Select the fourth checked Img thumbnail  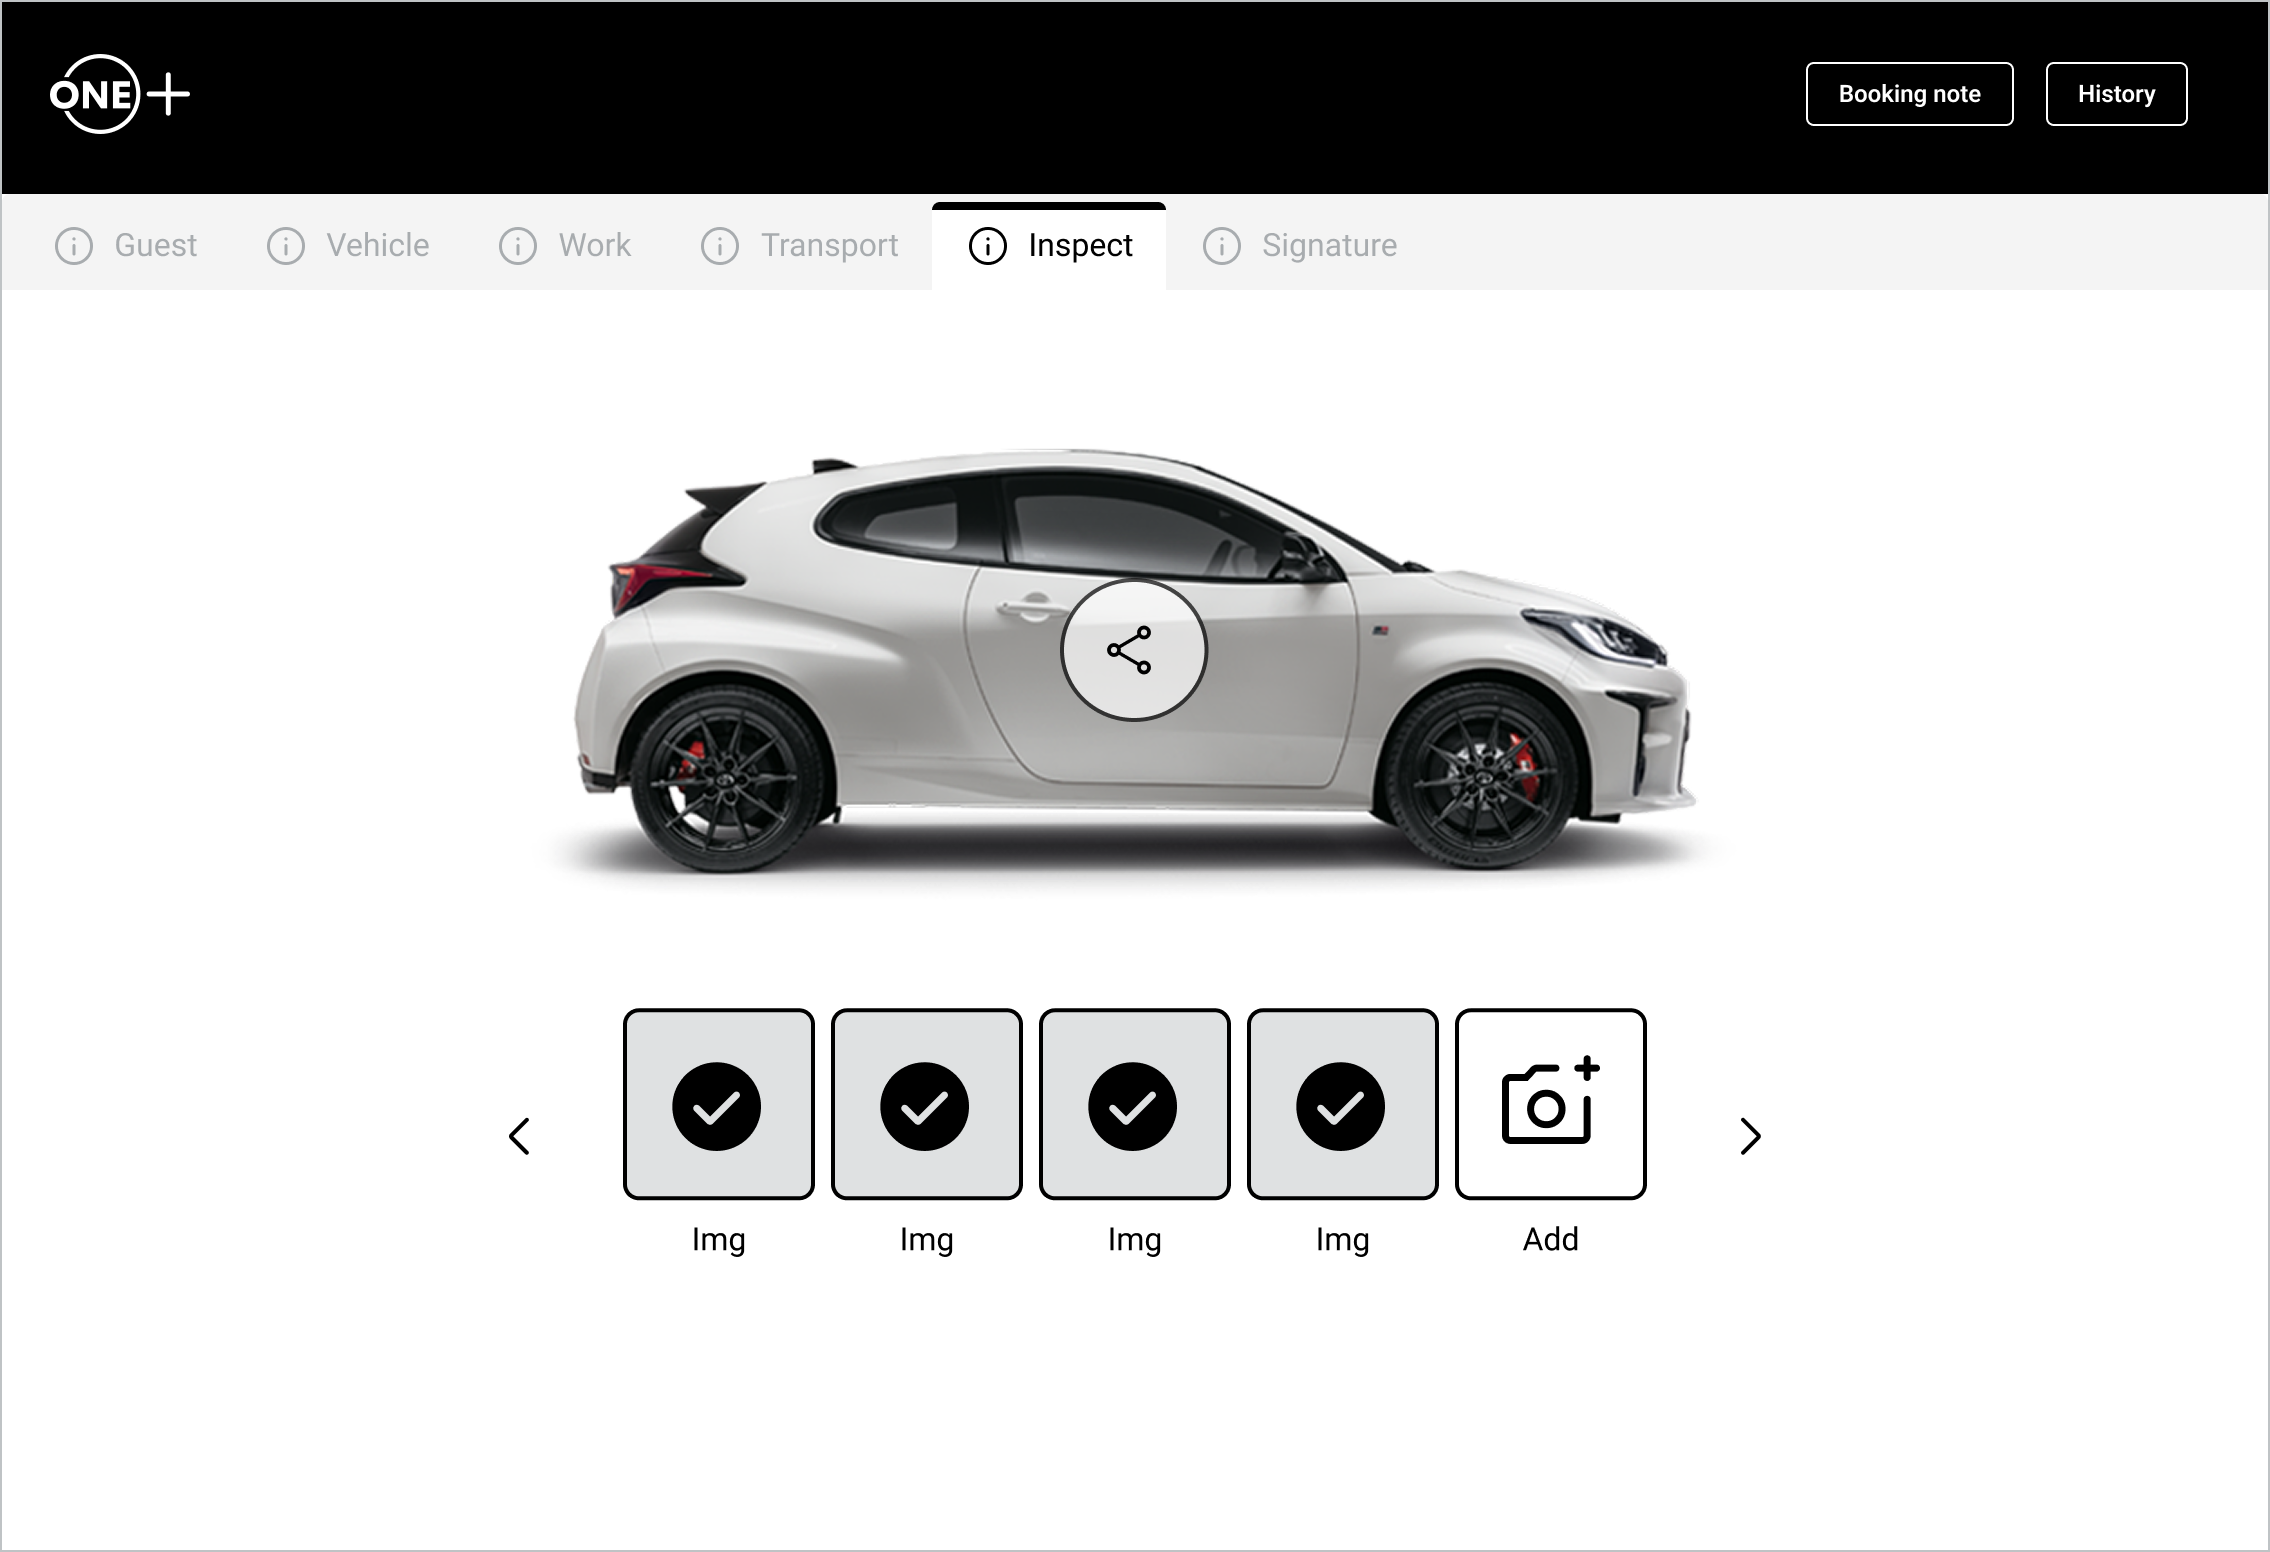(1342, 1103)
